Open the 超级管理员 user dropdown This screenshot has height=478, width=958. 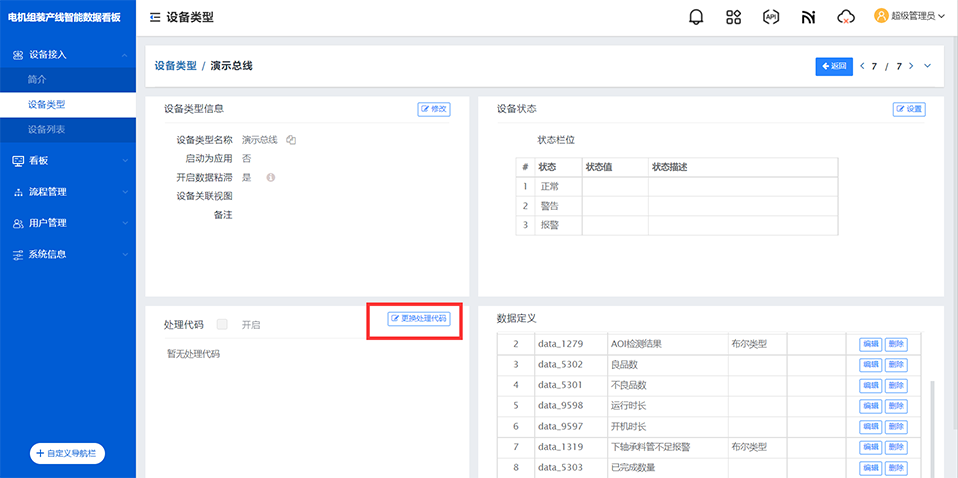(x=909, y=16)
